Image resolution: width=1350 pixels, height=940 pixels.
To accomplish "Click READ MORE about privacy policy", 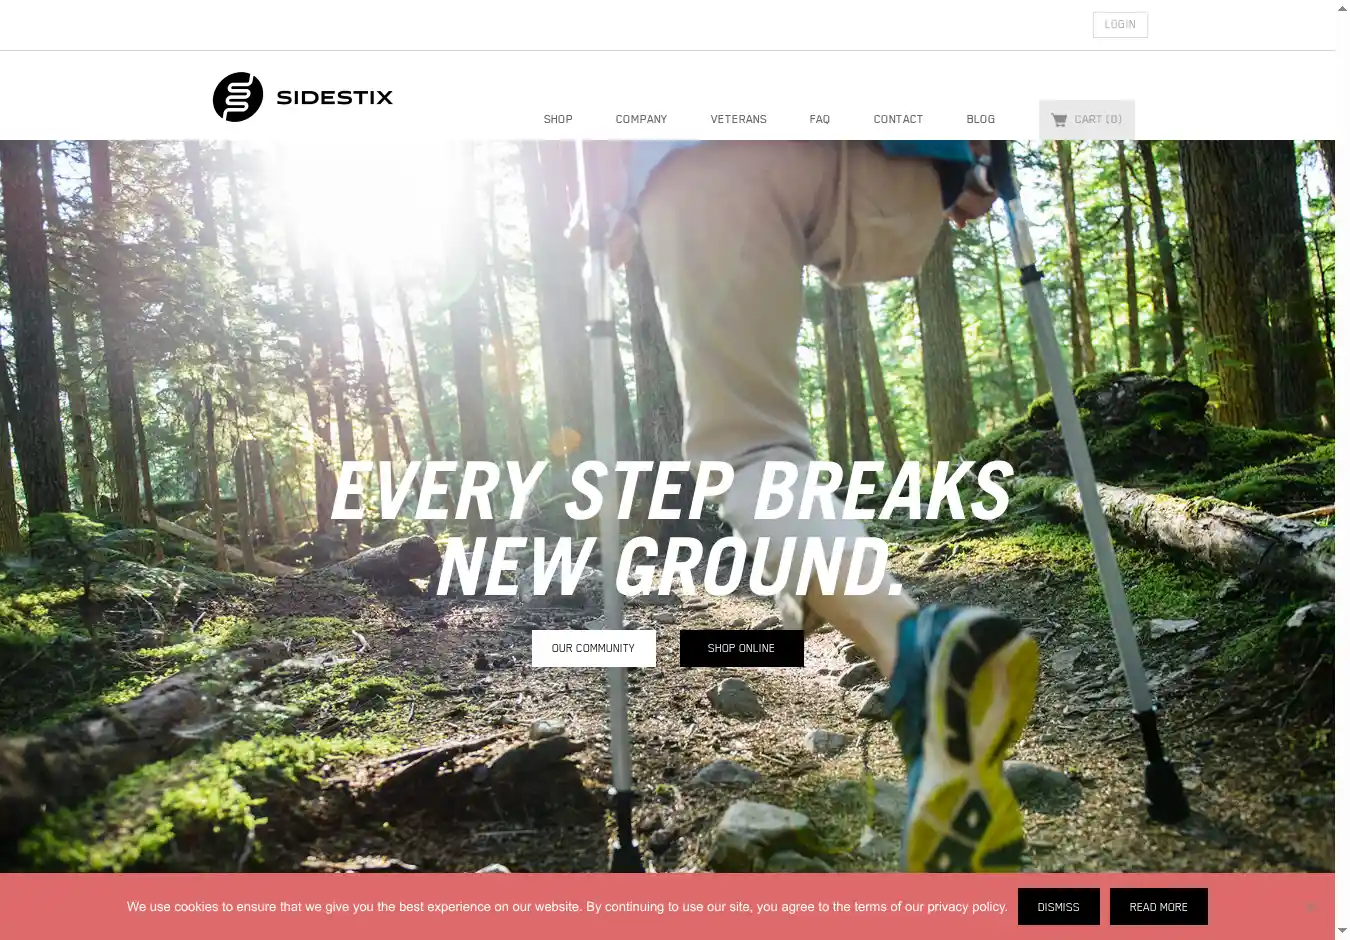I will tap(1159, 907).
